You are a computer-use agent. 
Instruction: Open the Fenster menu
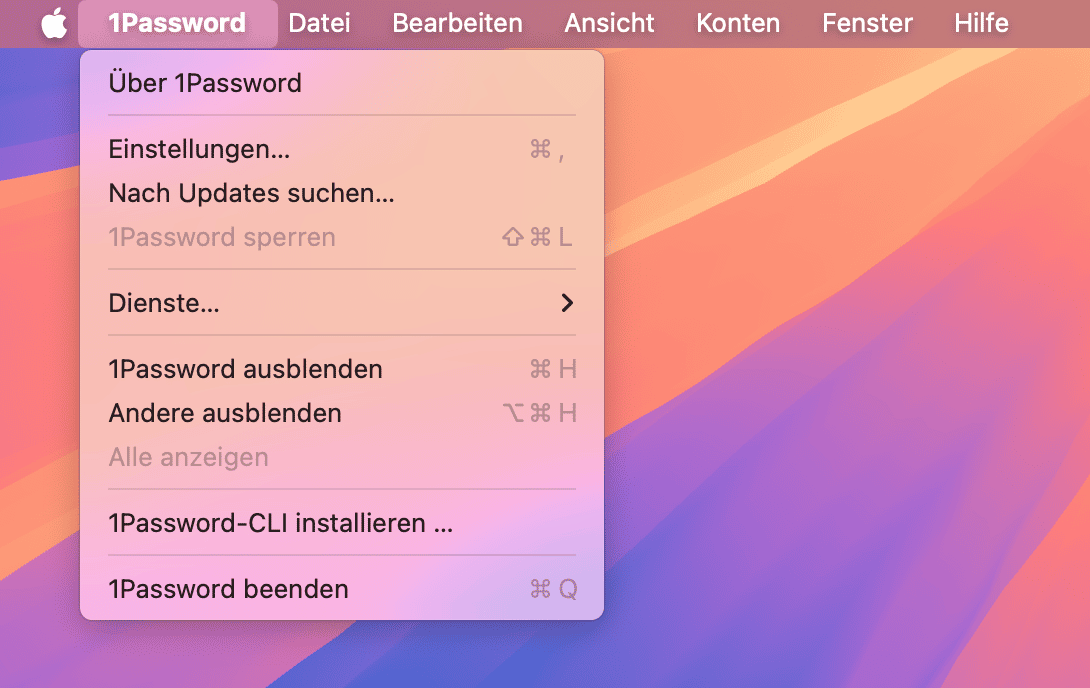(x=867, y=23)
